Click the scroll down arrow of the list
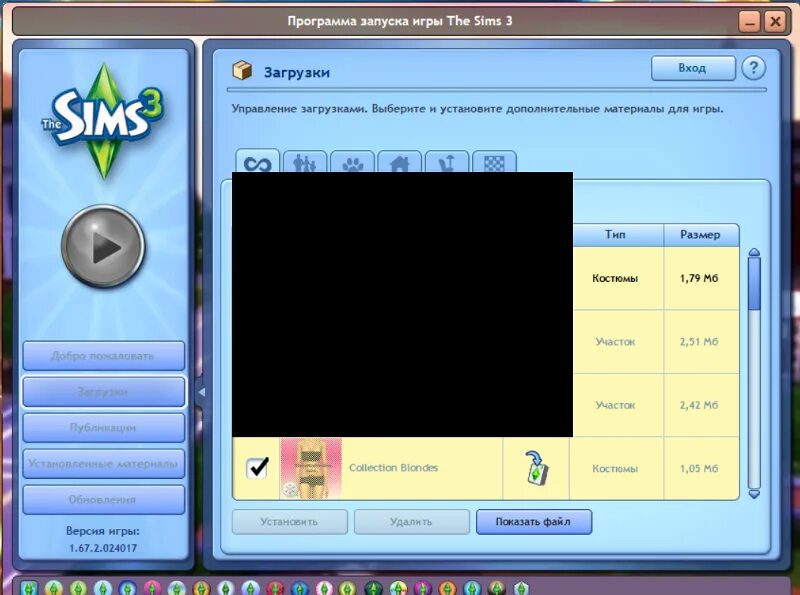Image resolution: width=800 pixels, height=595 pixels. coord(754,494)
